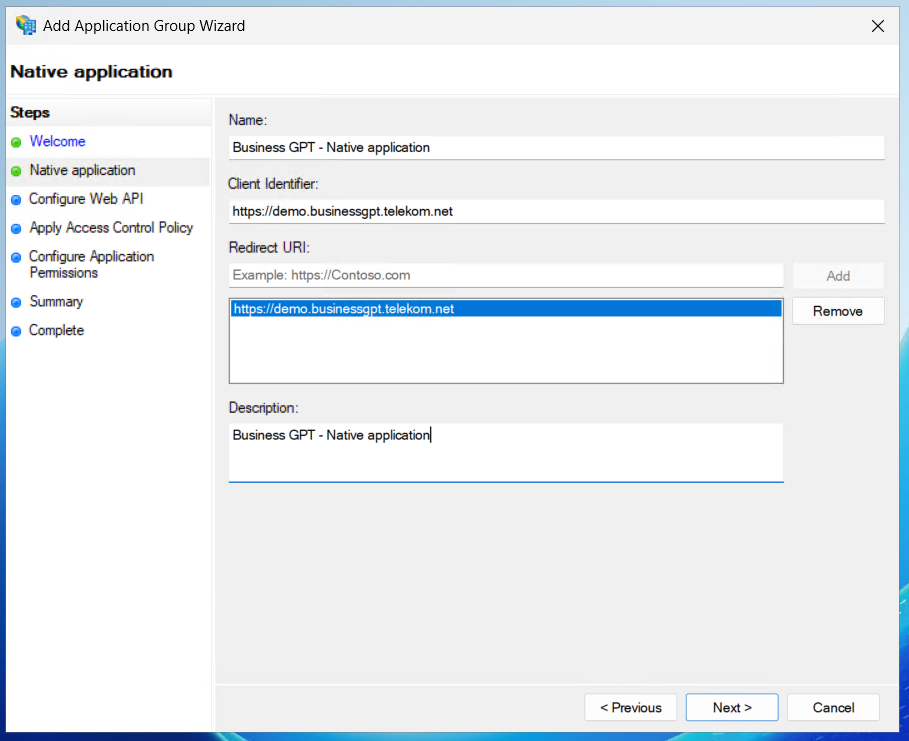Go back with the Previous button

pyautogui.click(x=631, y=707)
